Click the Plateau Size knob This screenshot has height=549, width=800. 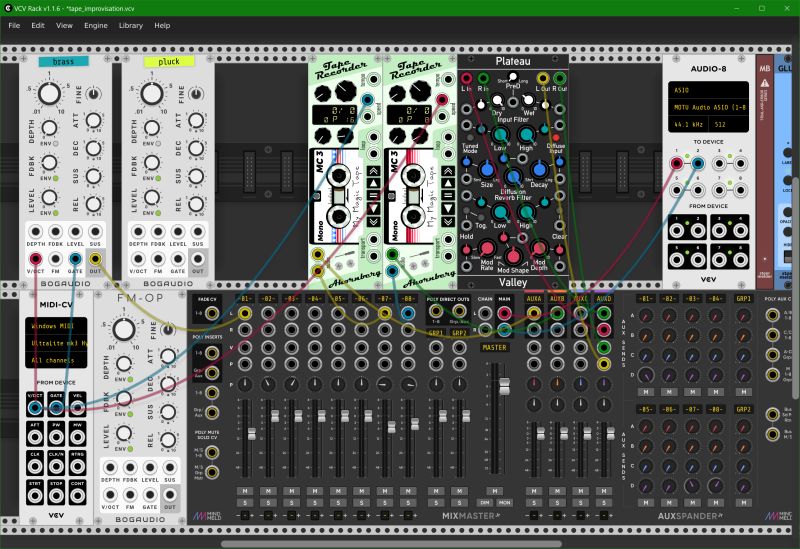pyautogui.click(x=487, y=169)
